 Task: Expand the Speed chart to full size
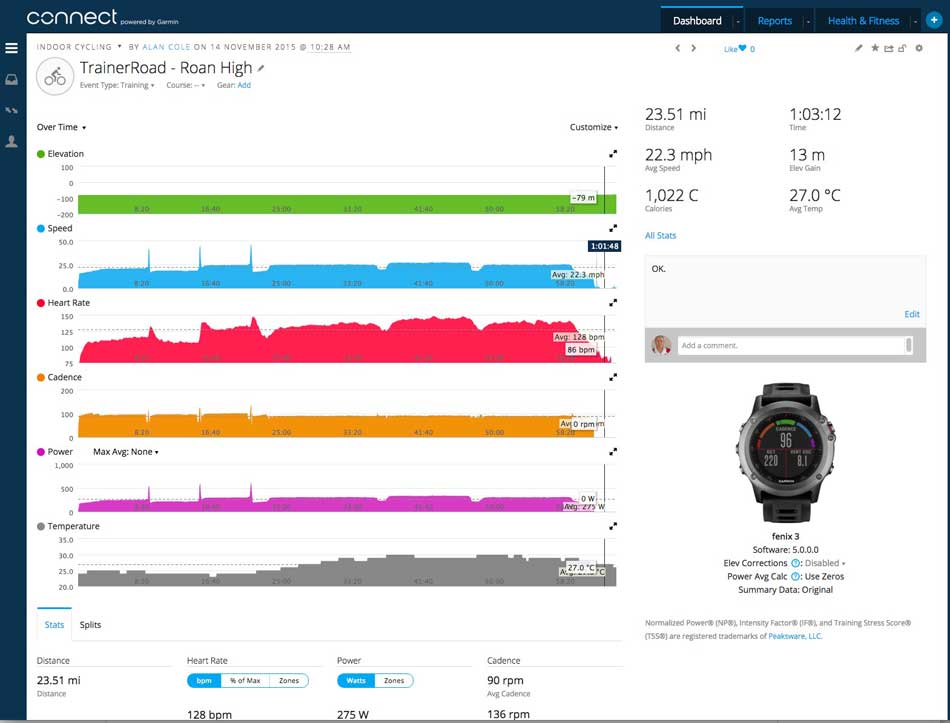click(x=613, y=228)
